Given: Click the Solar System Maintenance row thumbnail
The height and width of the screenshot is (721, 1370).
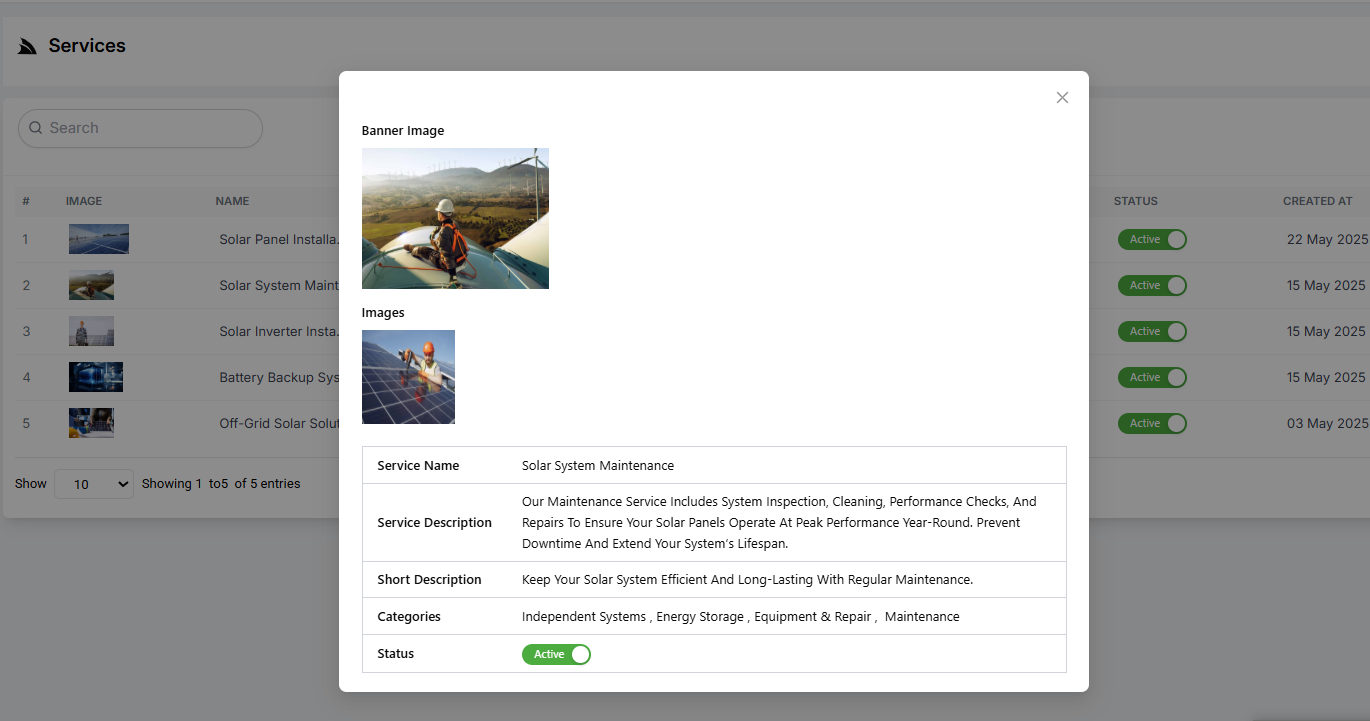Looking at the screenshot, I should tap(91, 285).
